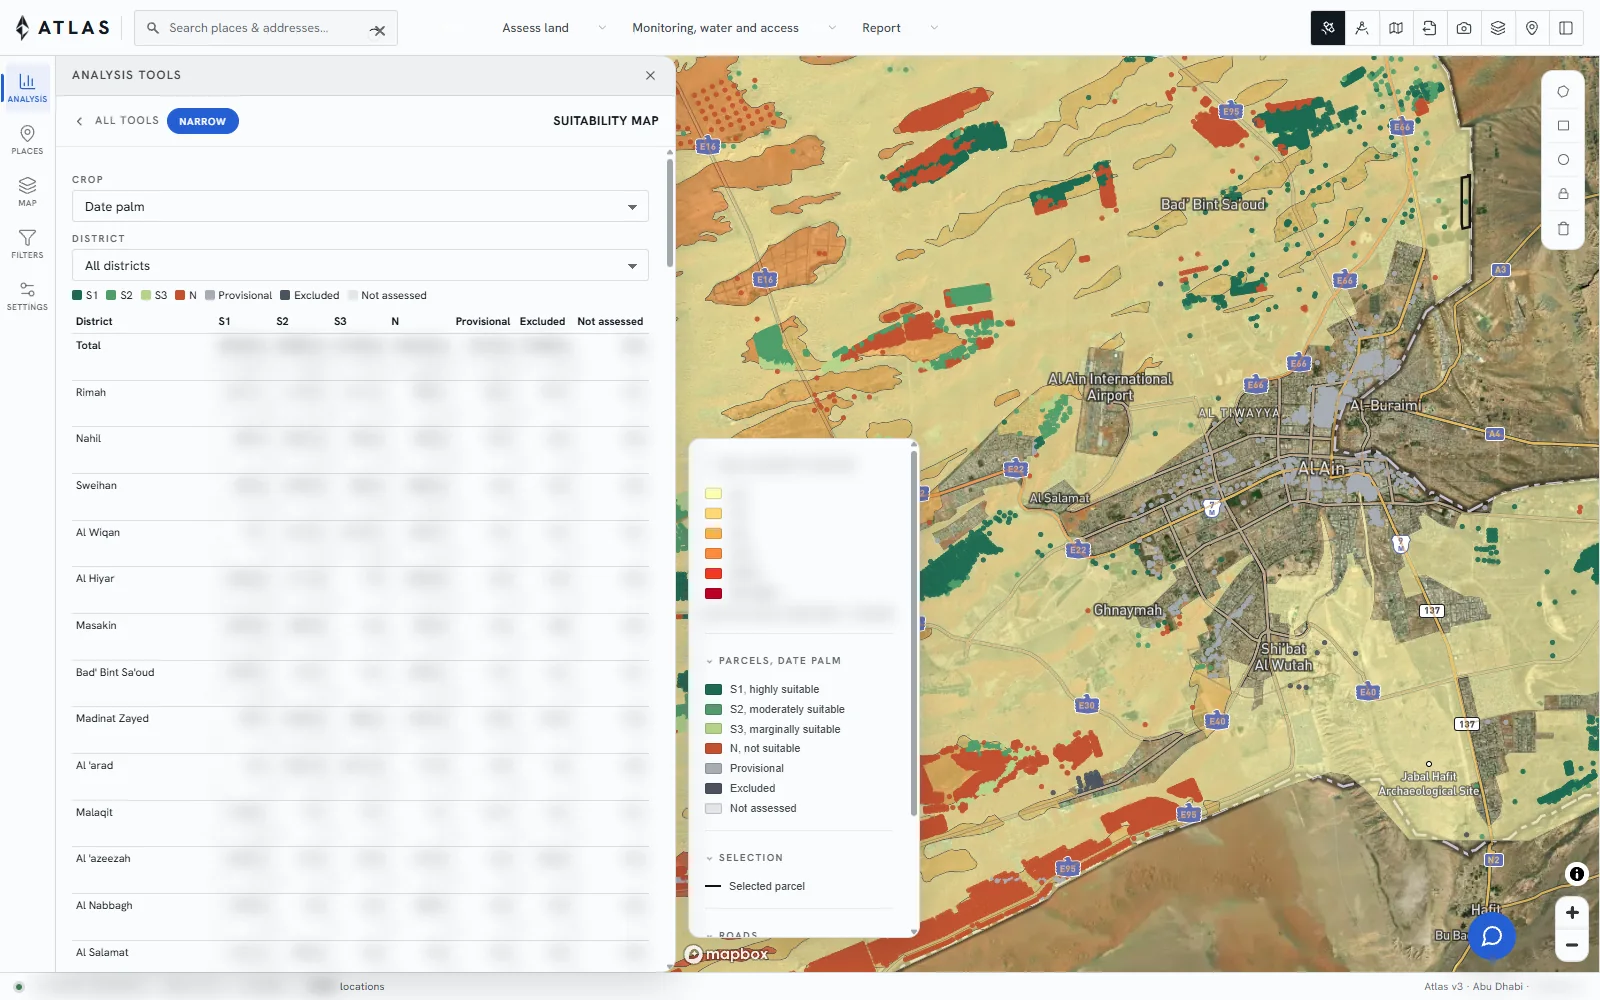Collapse the Selection legend section
The height and width of the screenshot is (1000, 1600).
click(x=745, y=858)
